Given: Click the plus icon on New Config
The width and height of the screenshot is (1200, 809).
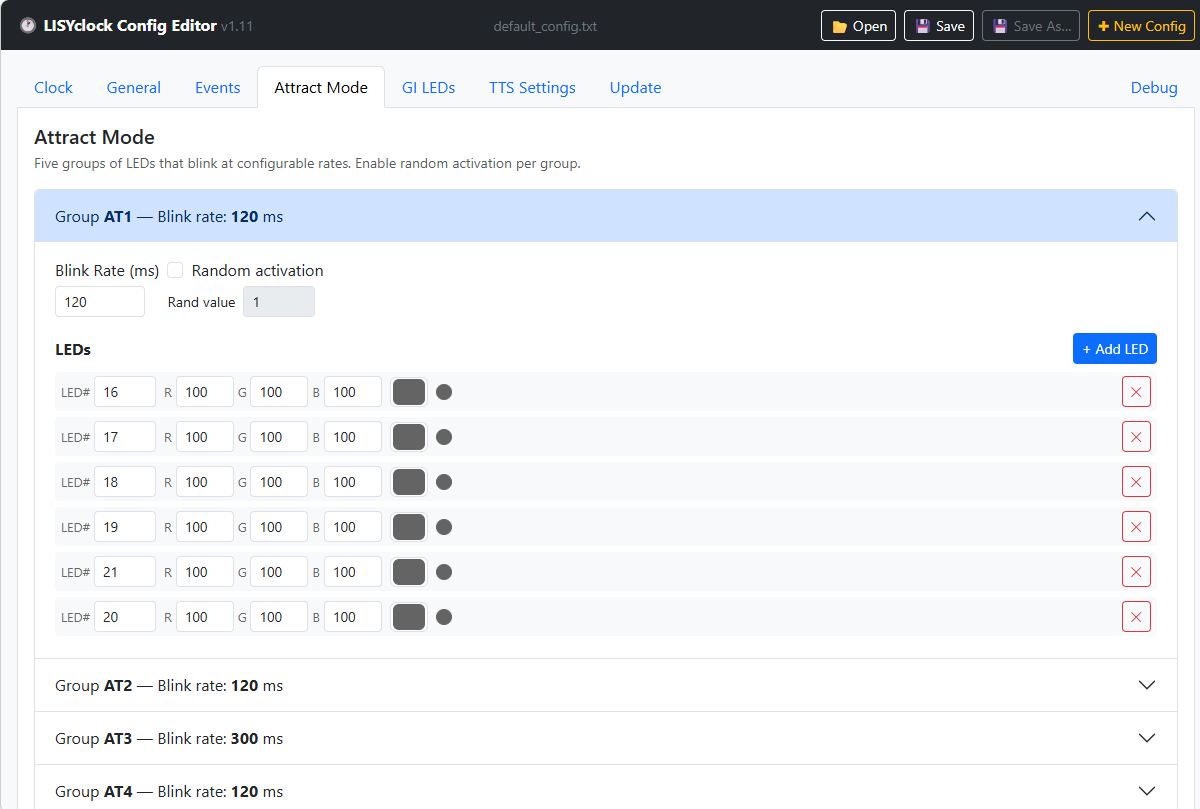Looking at the screenshot, I should (1107, 26).
